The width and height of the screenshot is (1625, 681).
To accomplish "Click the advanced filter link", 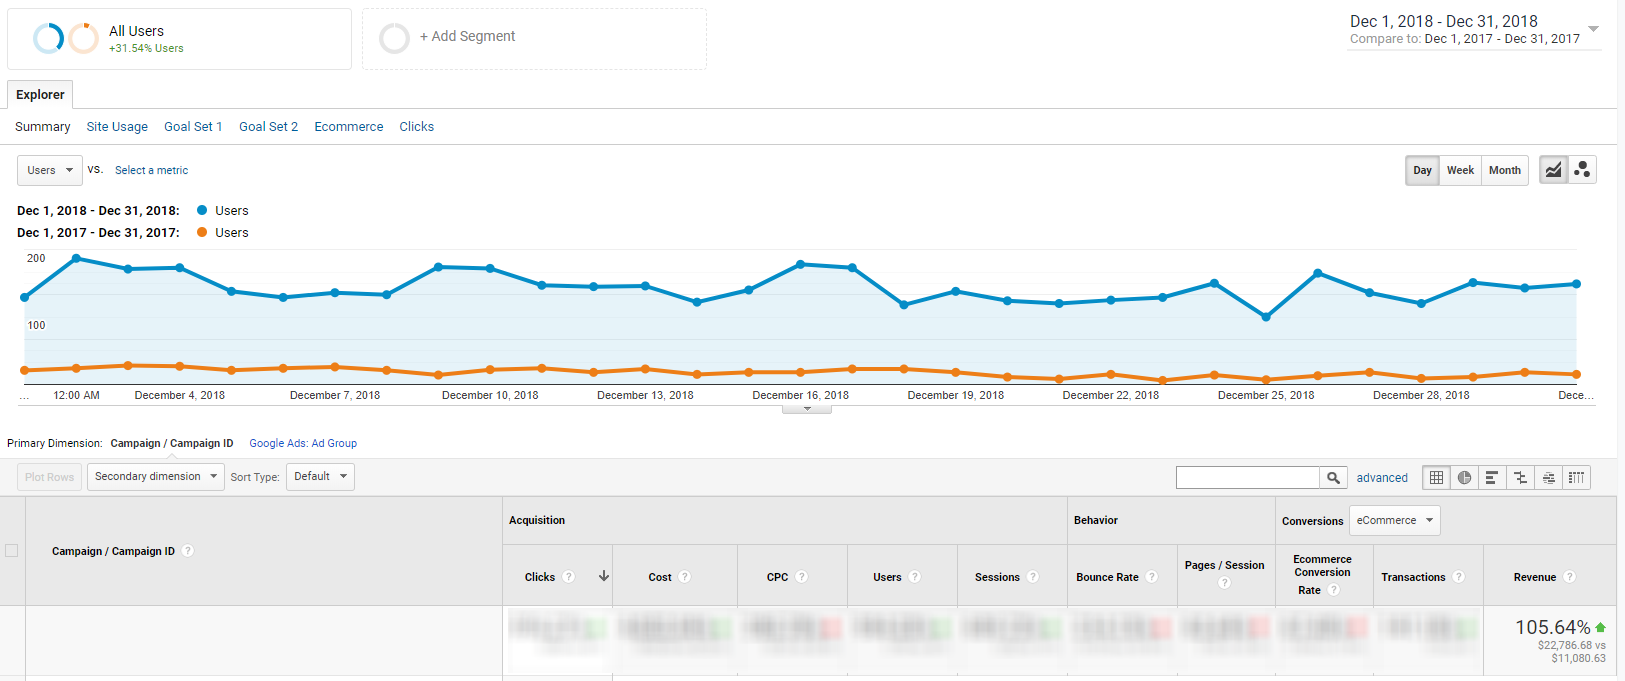I will point(1382,478).
